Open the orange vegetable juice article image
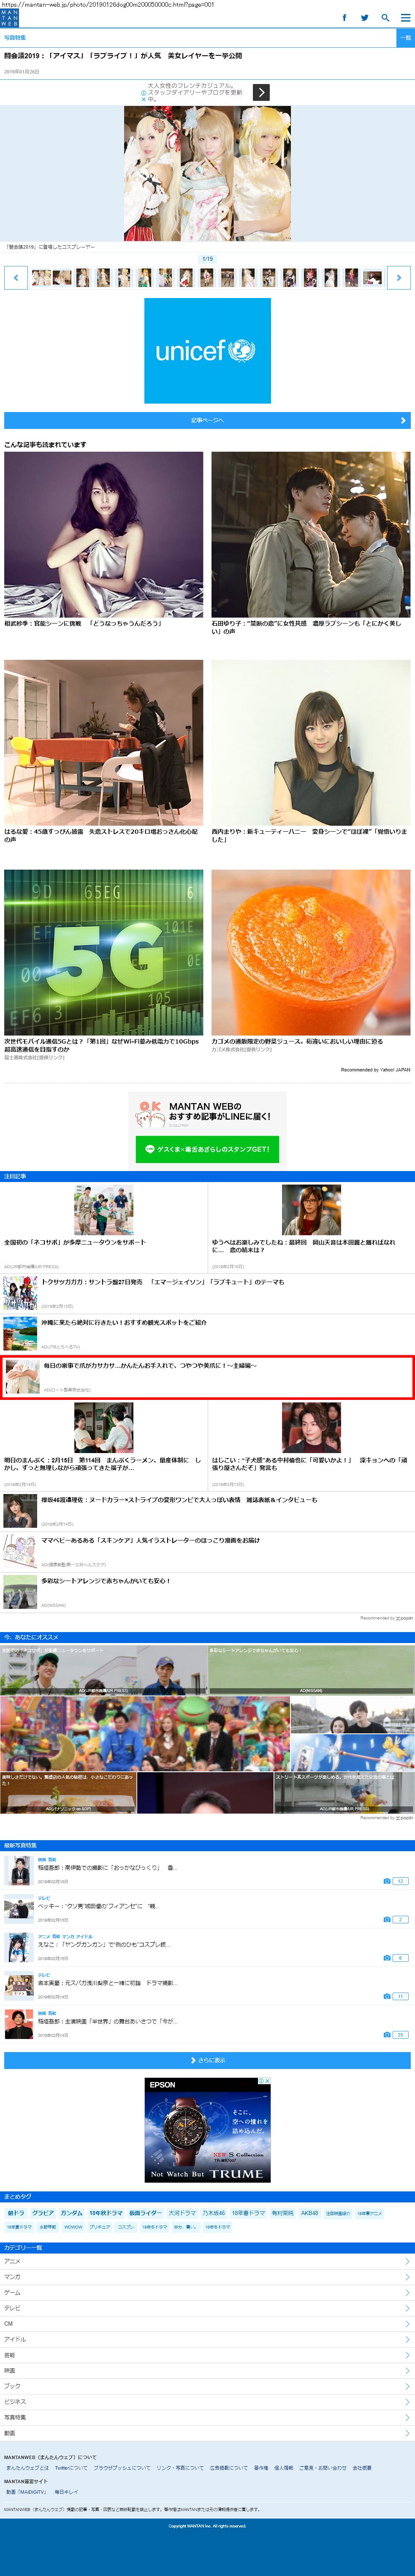The image size is (415, 2576). coord(311,952)
